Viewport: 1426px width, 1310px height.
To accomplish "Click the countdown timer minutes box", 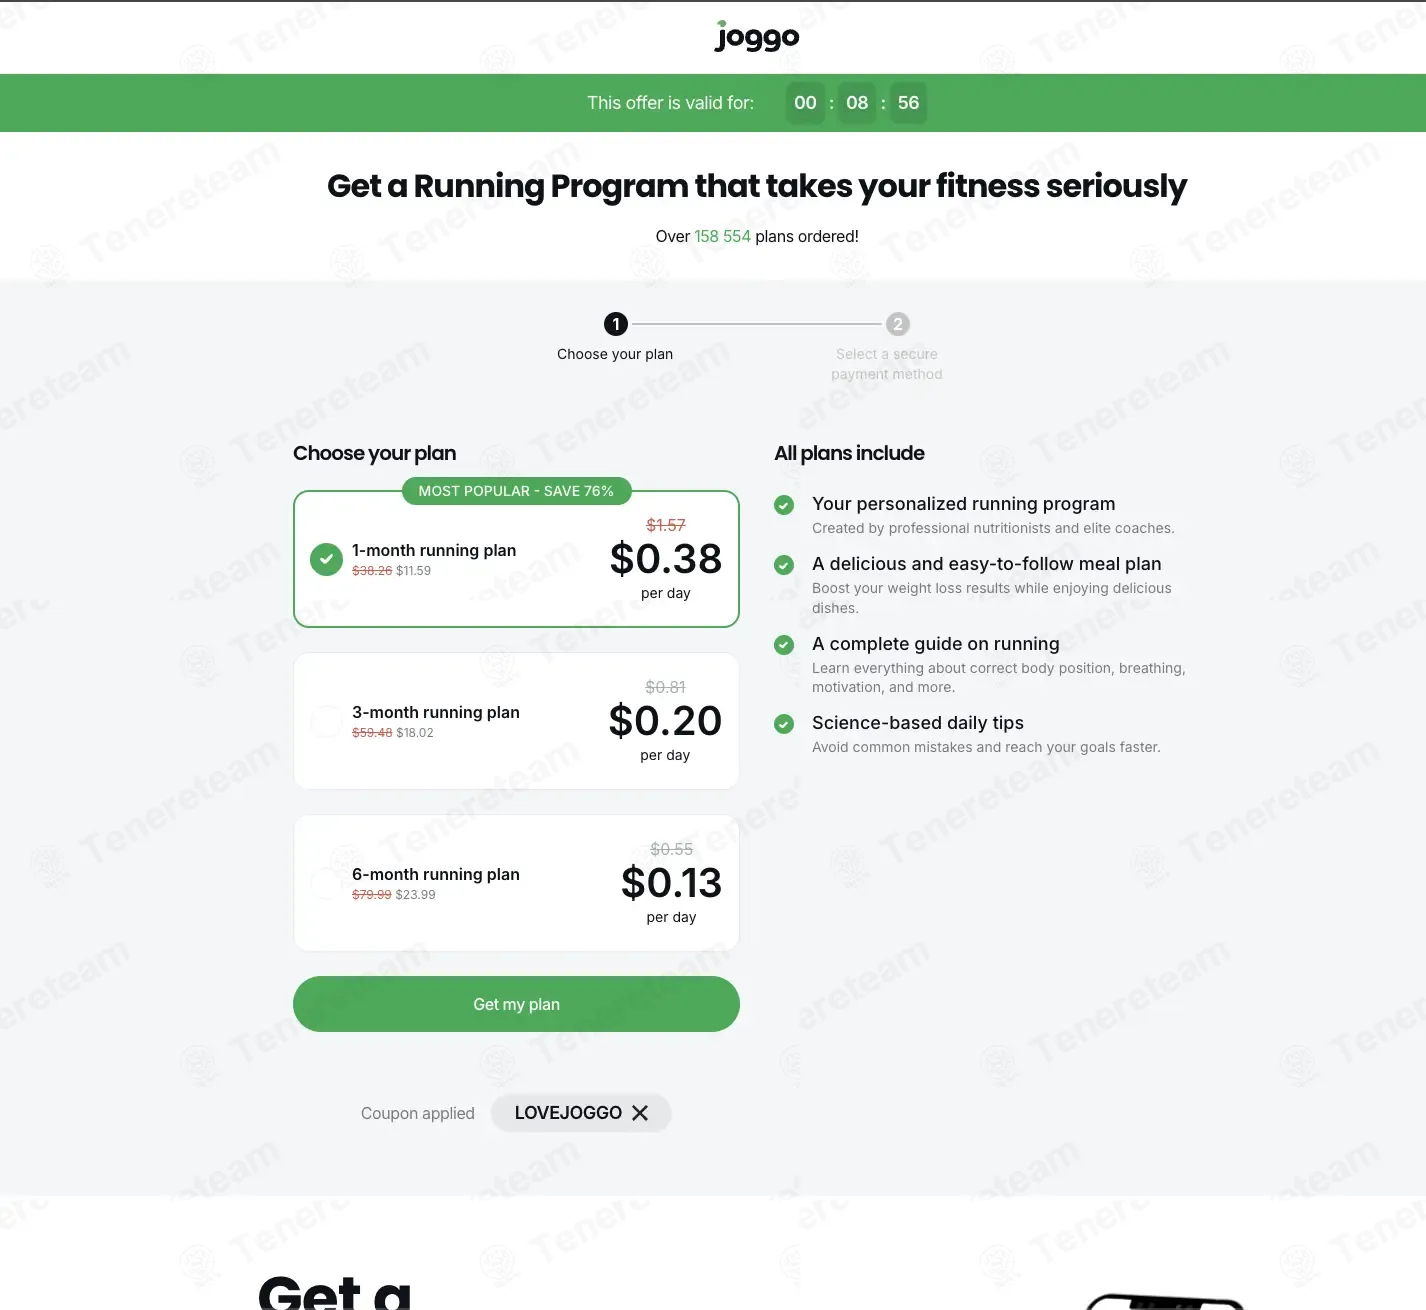I will click(x=857, y=103).
